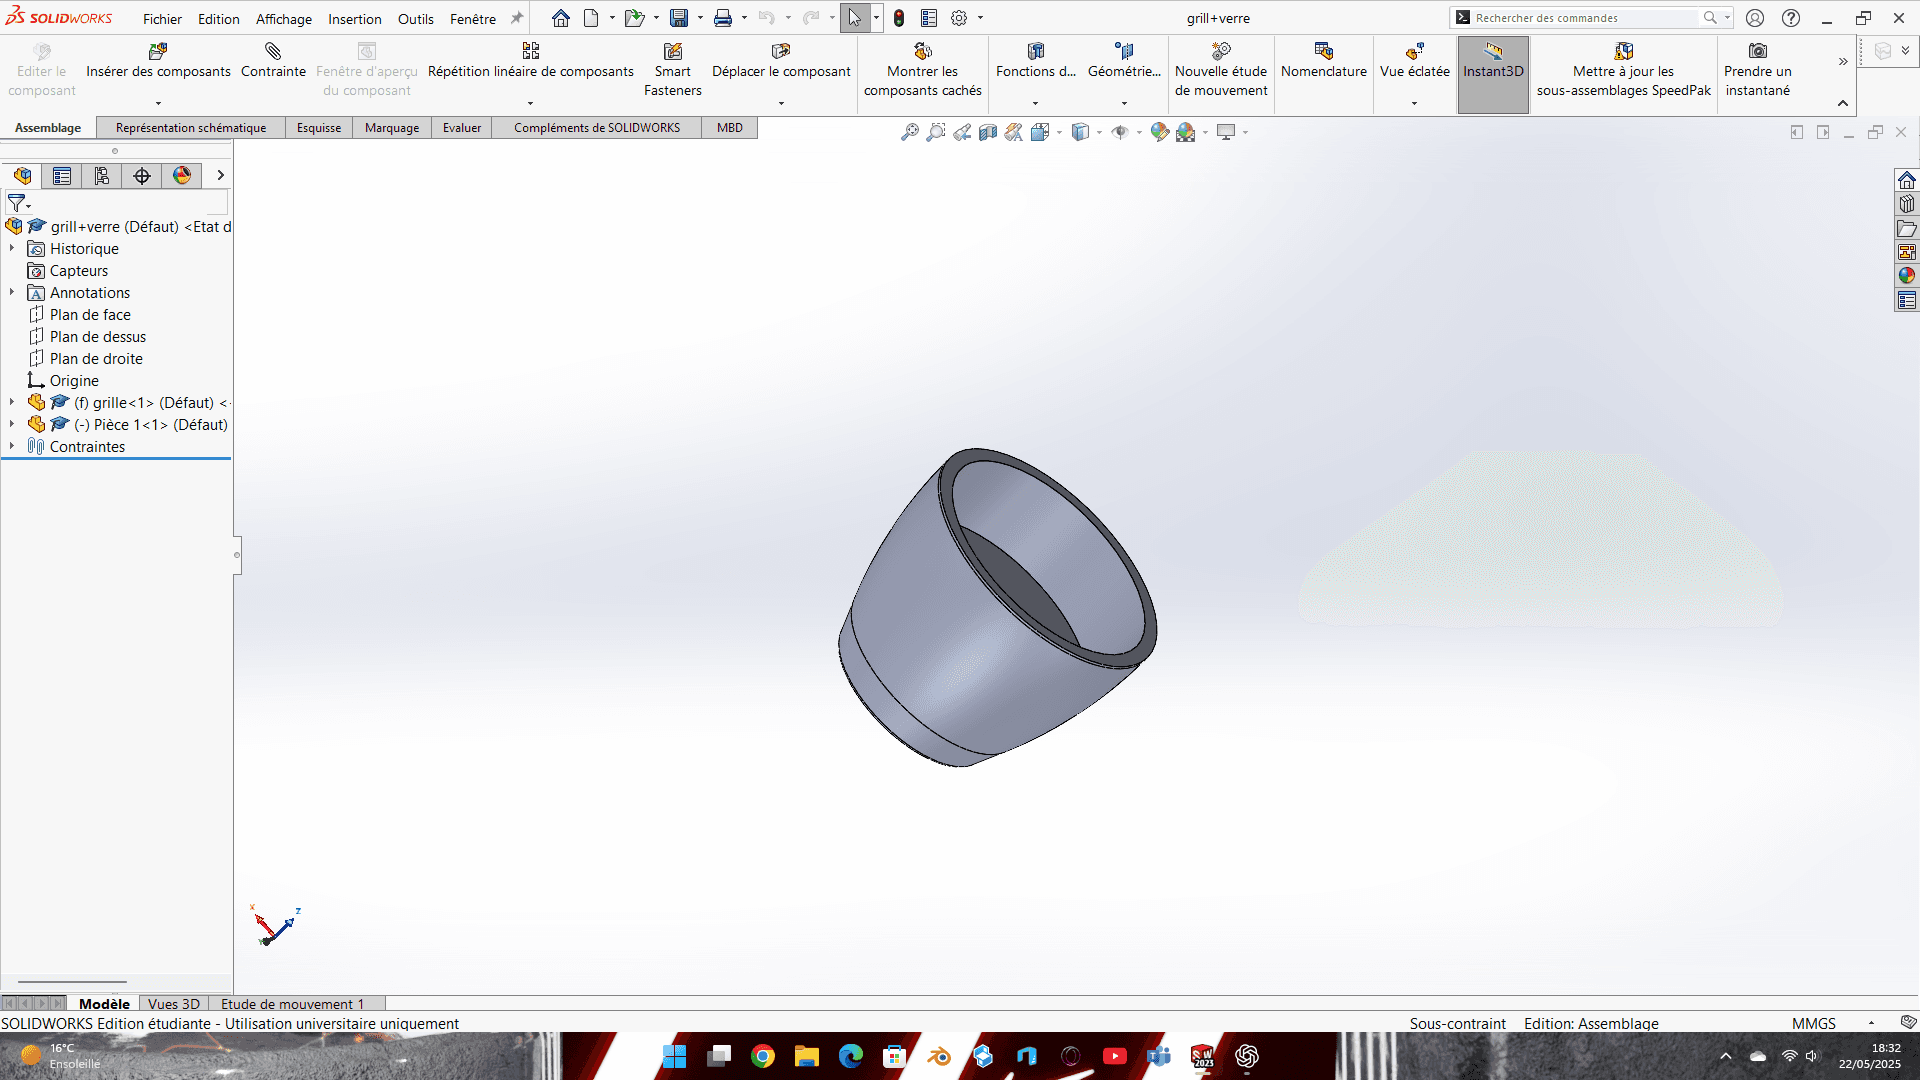
Task: Expand the Pièce 1<1> component node
Action: click(12, 424)
